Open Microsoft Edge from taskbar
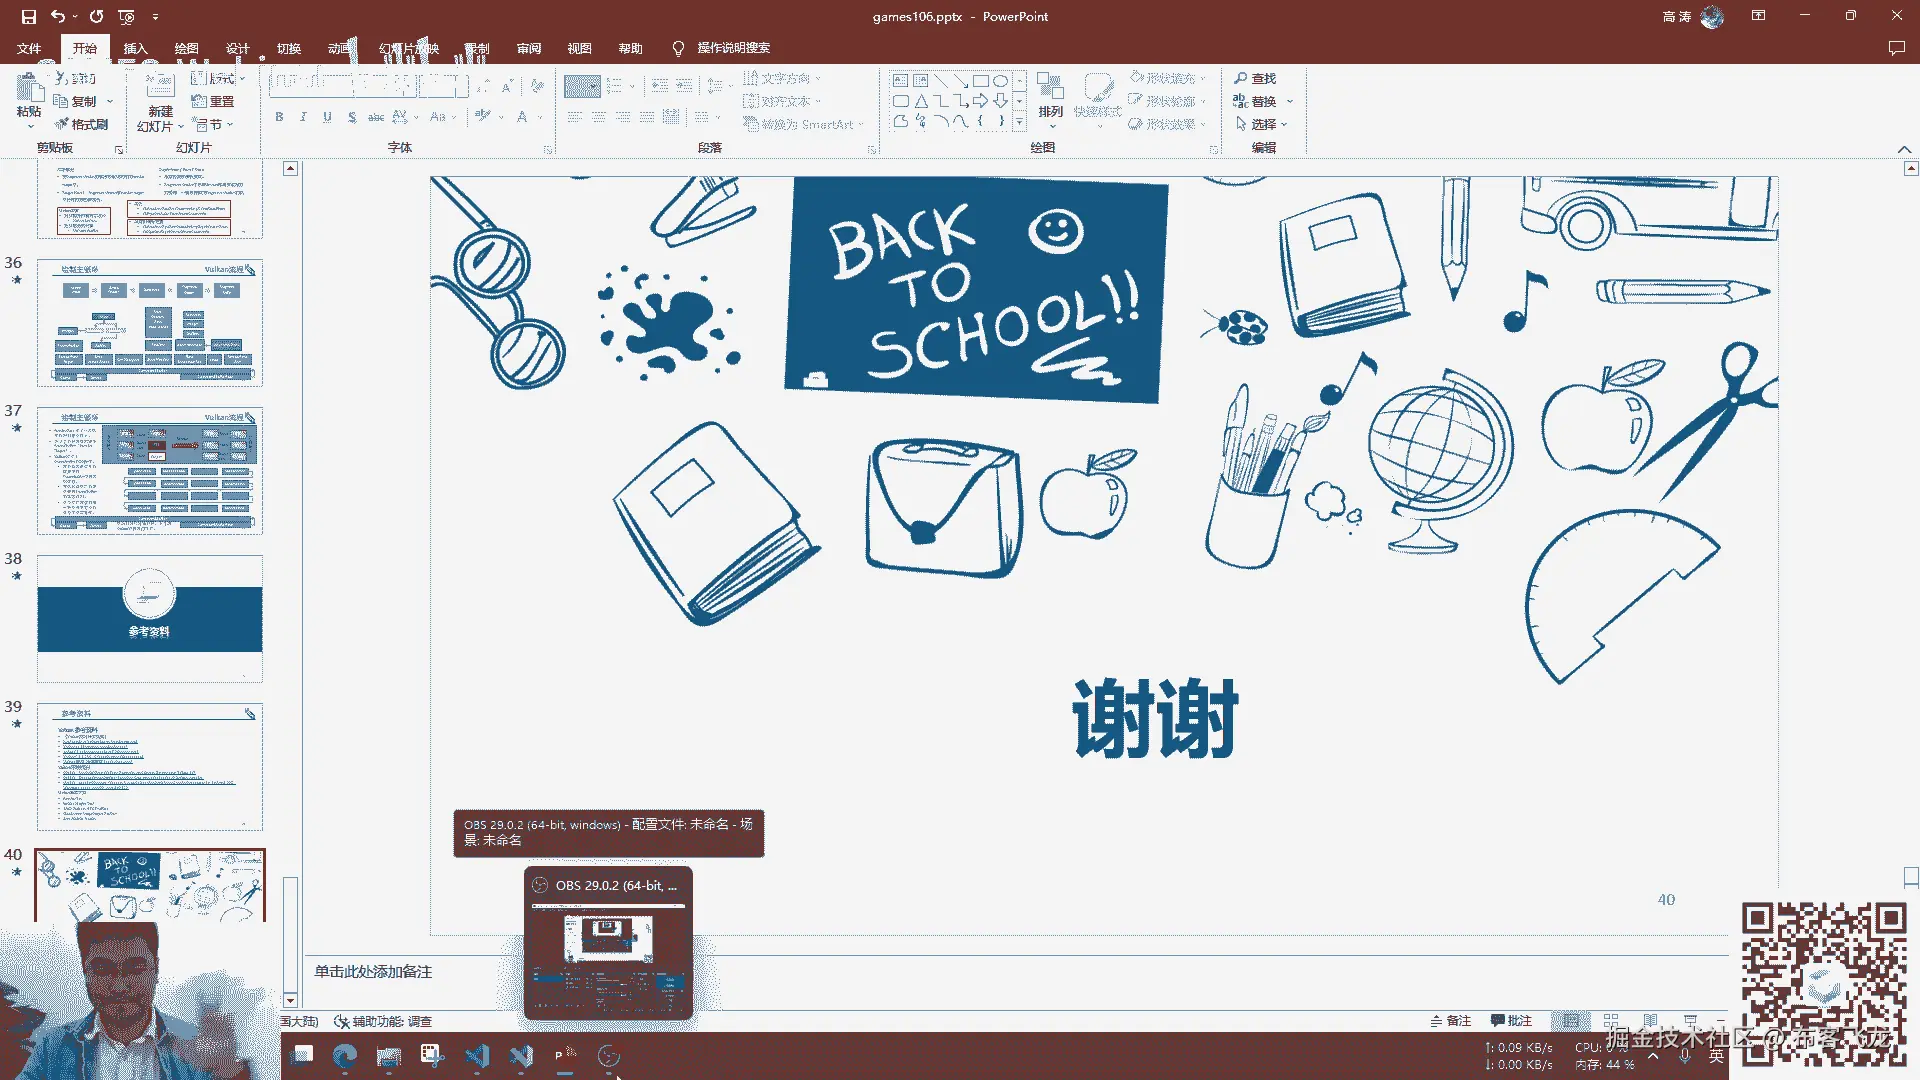Viewport: 1920px width, 1080px height. [345, 1056]
